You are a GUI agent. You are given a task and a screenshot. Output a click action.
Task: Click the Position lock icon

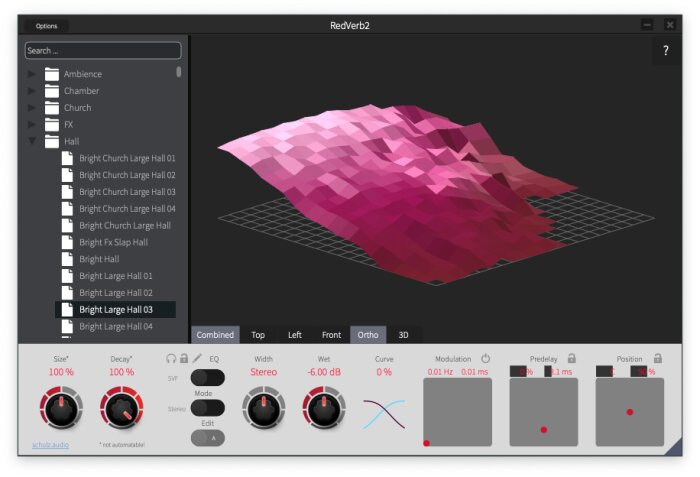click(x=658, y=358)
